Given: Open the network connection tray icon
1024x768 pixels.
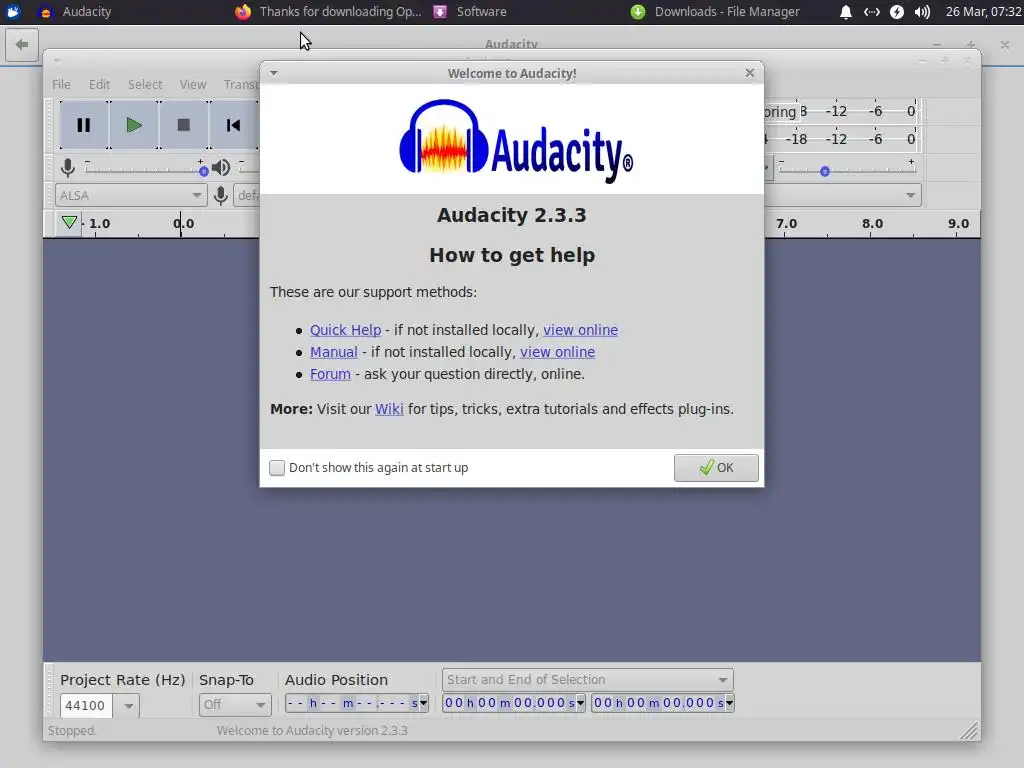Looking at the screenshot, I should point(871,12).
